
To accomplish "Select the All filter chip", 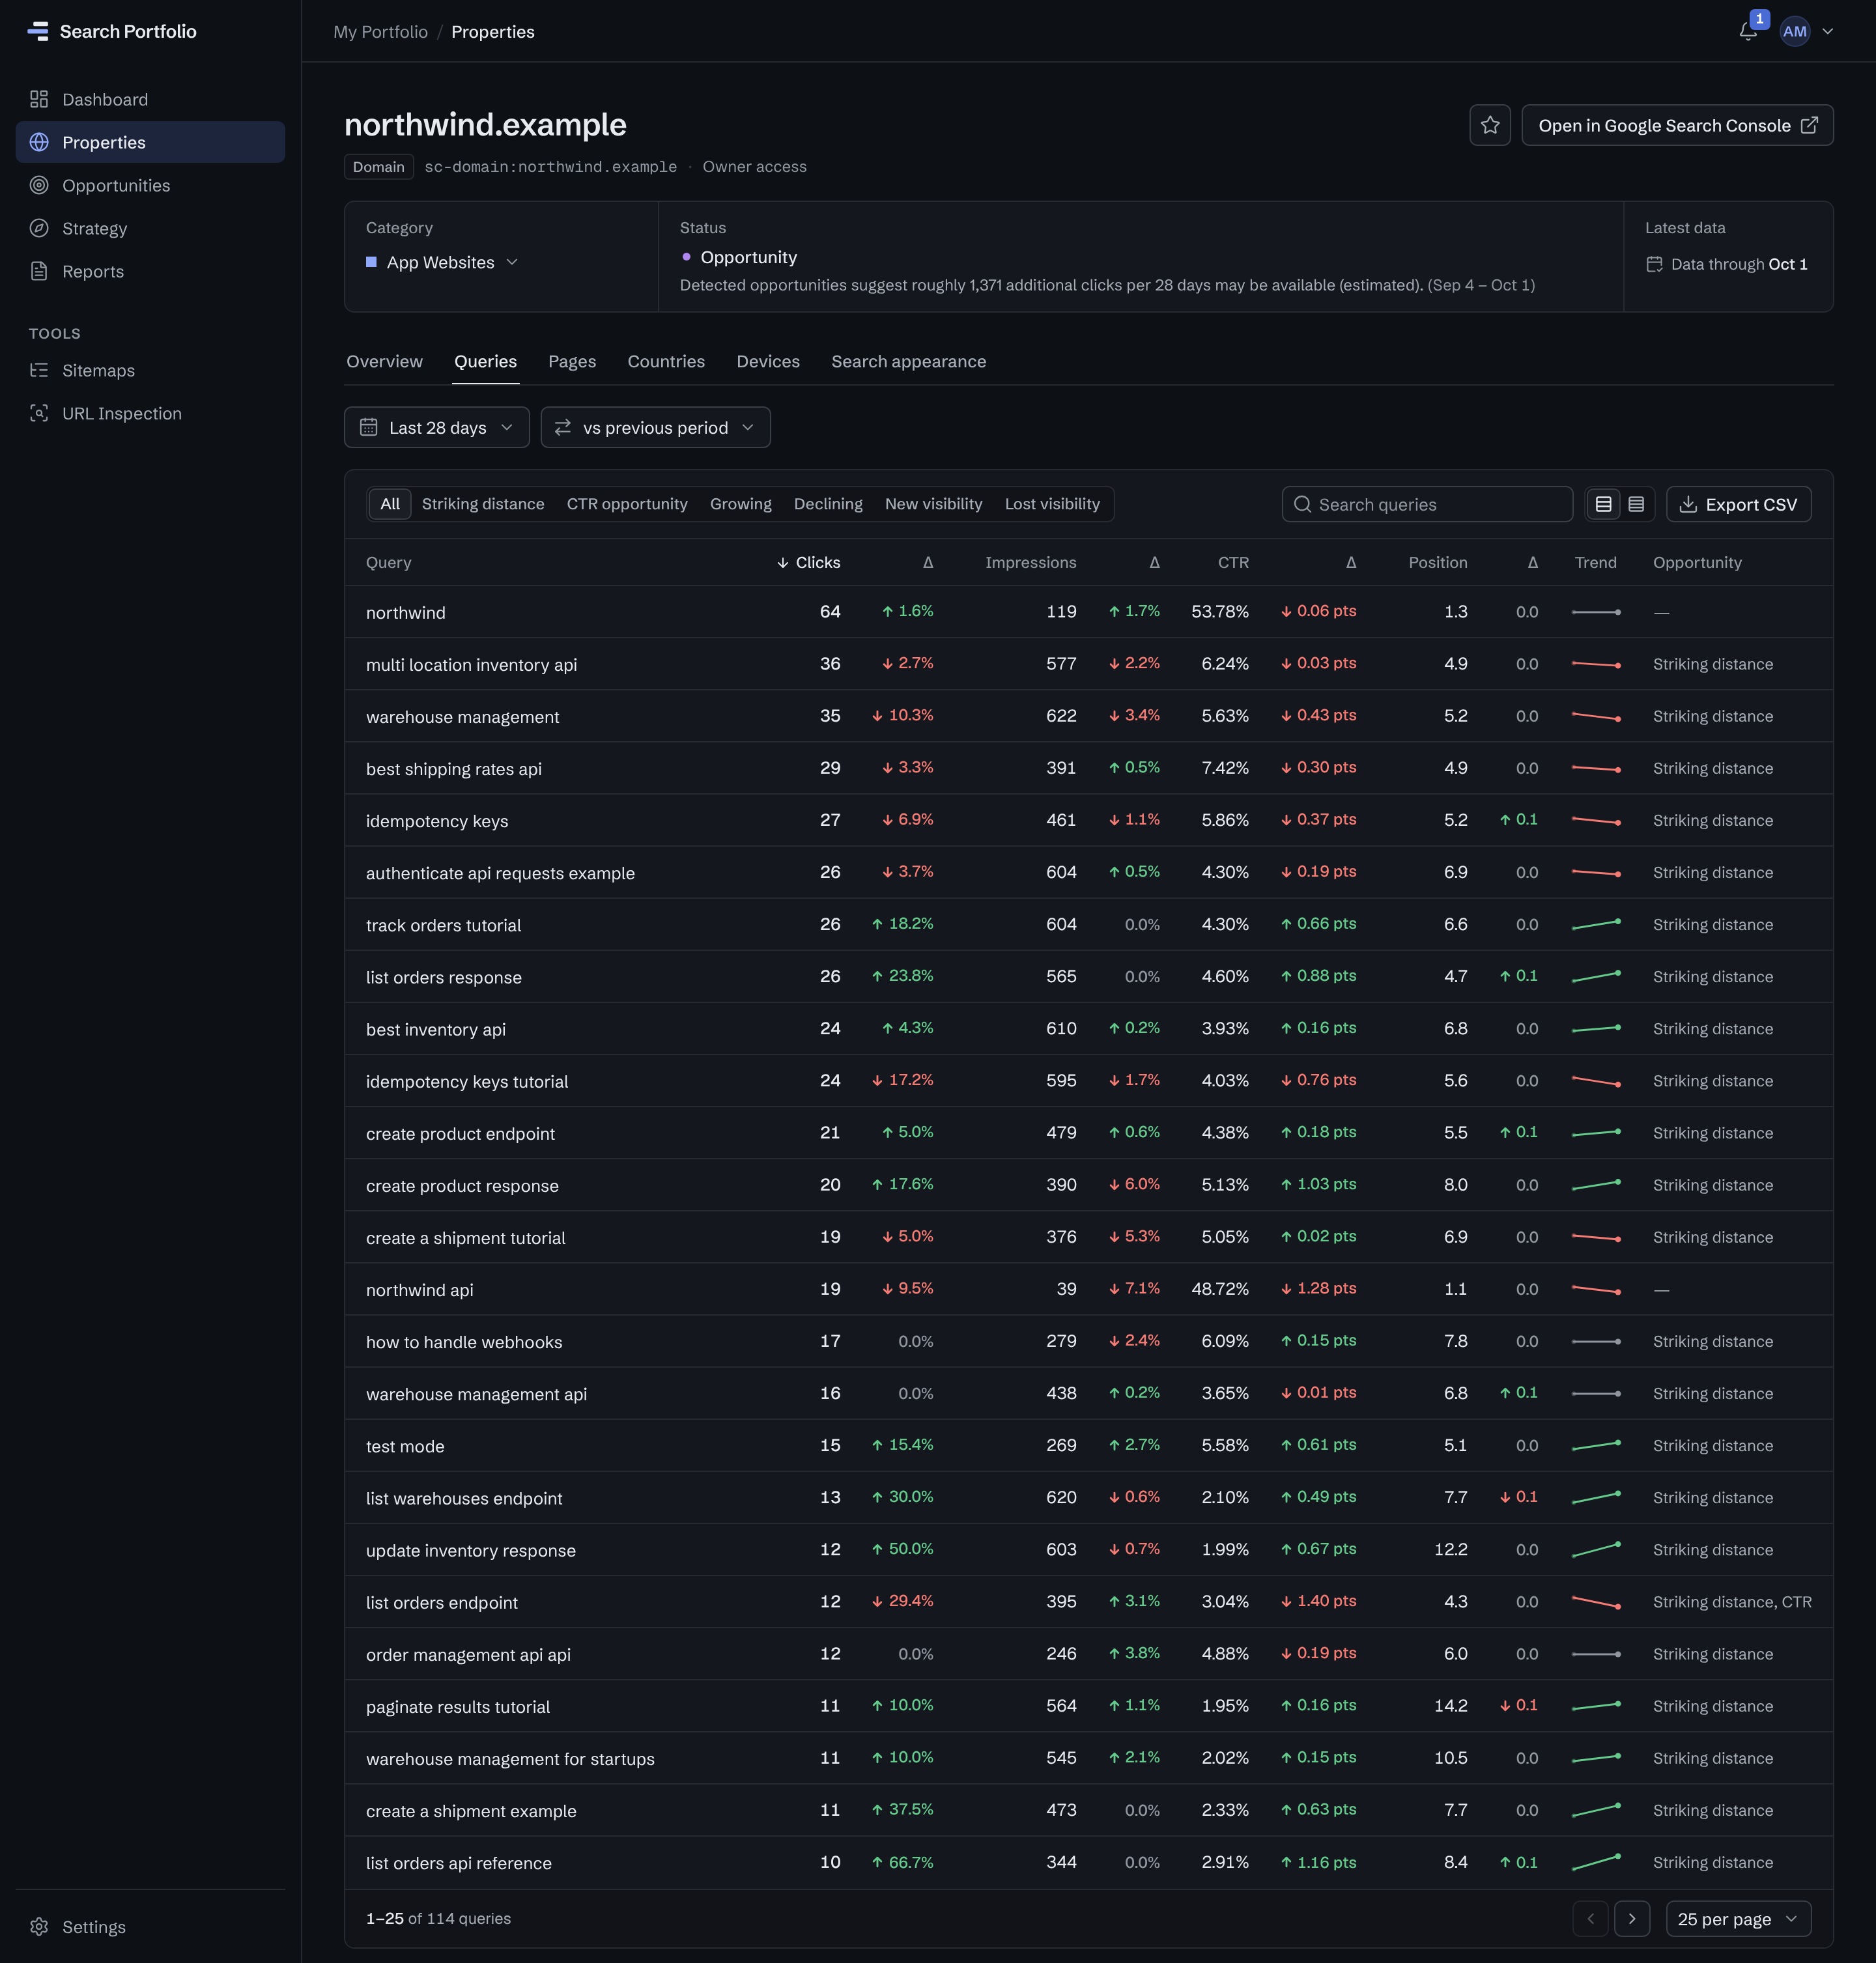I will click(x=390, y=504).
